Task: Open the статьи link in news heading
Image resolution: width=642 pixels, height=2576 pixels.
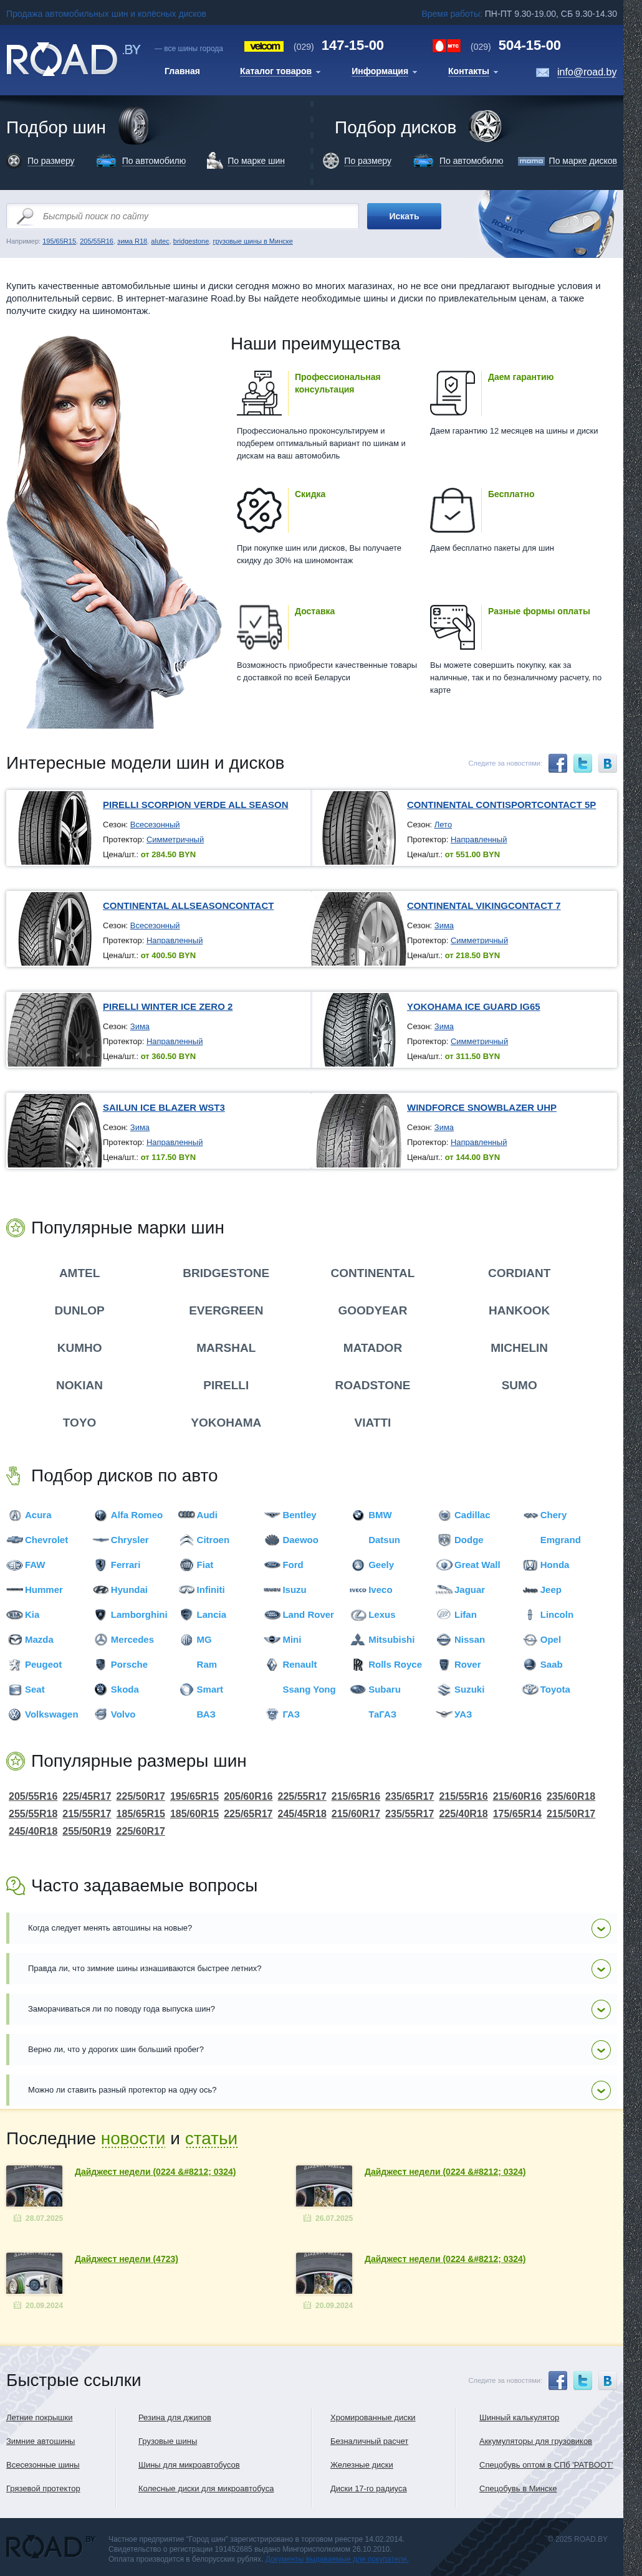Action: (211, 2139)
